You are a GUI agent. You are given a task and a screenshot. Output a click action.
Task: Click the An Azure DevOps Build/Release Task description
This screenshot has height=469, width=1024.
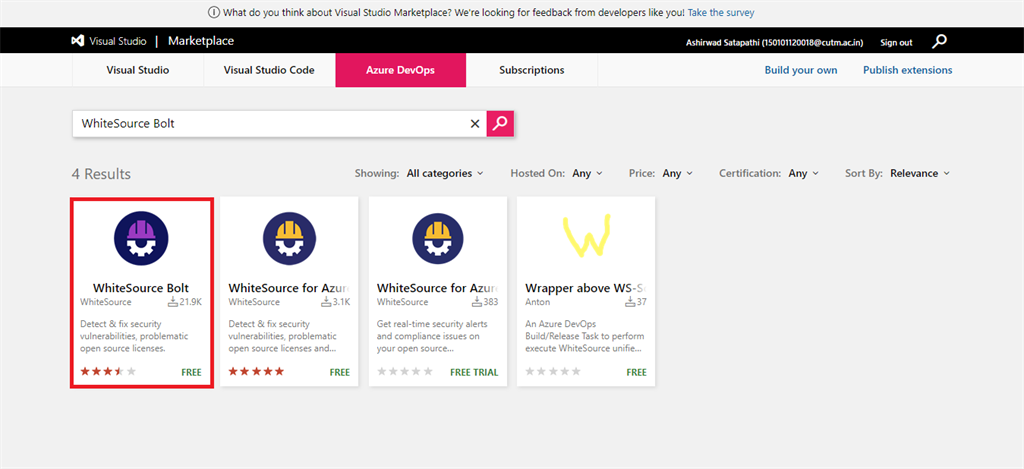pyautogui.click(x=584, y=336)
